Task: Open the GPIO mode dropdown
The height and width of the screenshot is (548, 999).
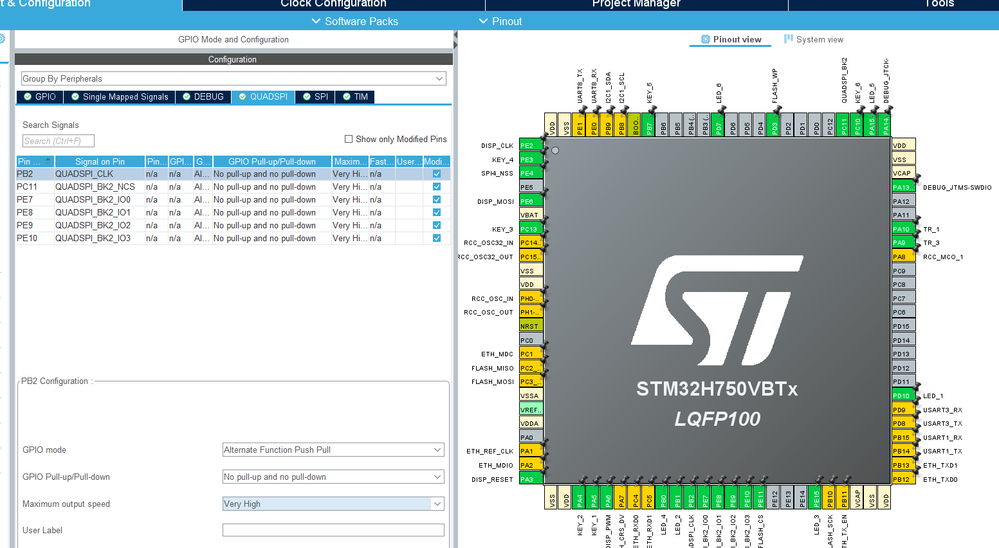Action: click(x=333, y=450)
